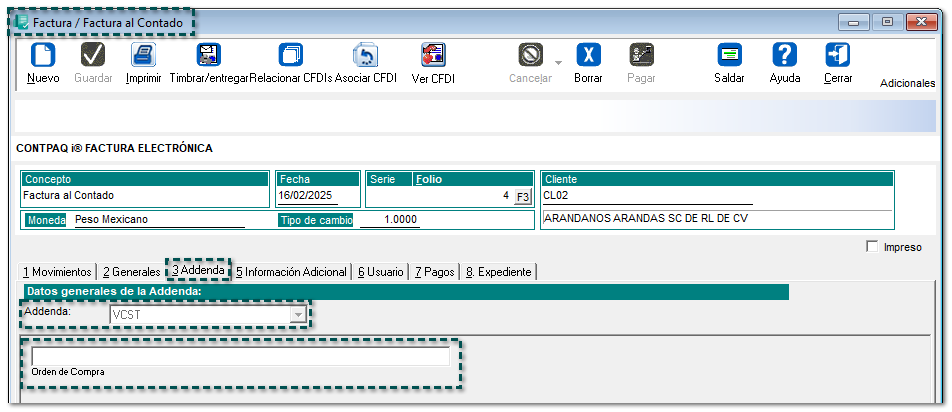Toggle the Impreso checkbox

click(872, 246)
